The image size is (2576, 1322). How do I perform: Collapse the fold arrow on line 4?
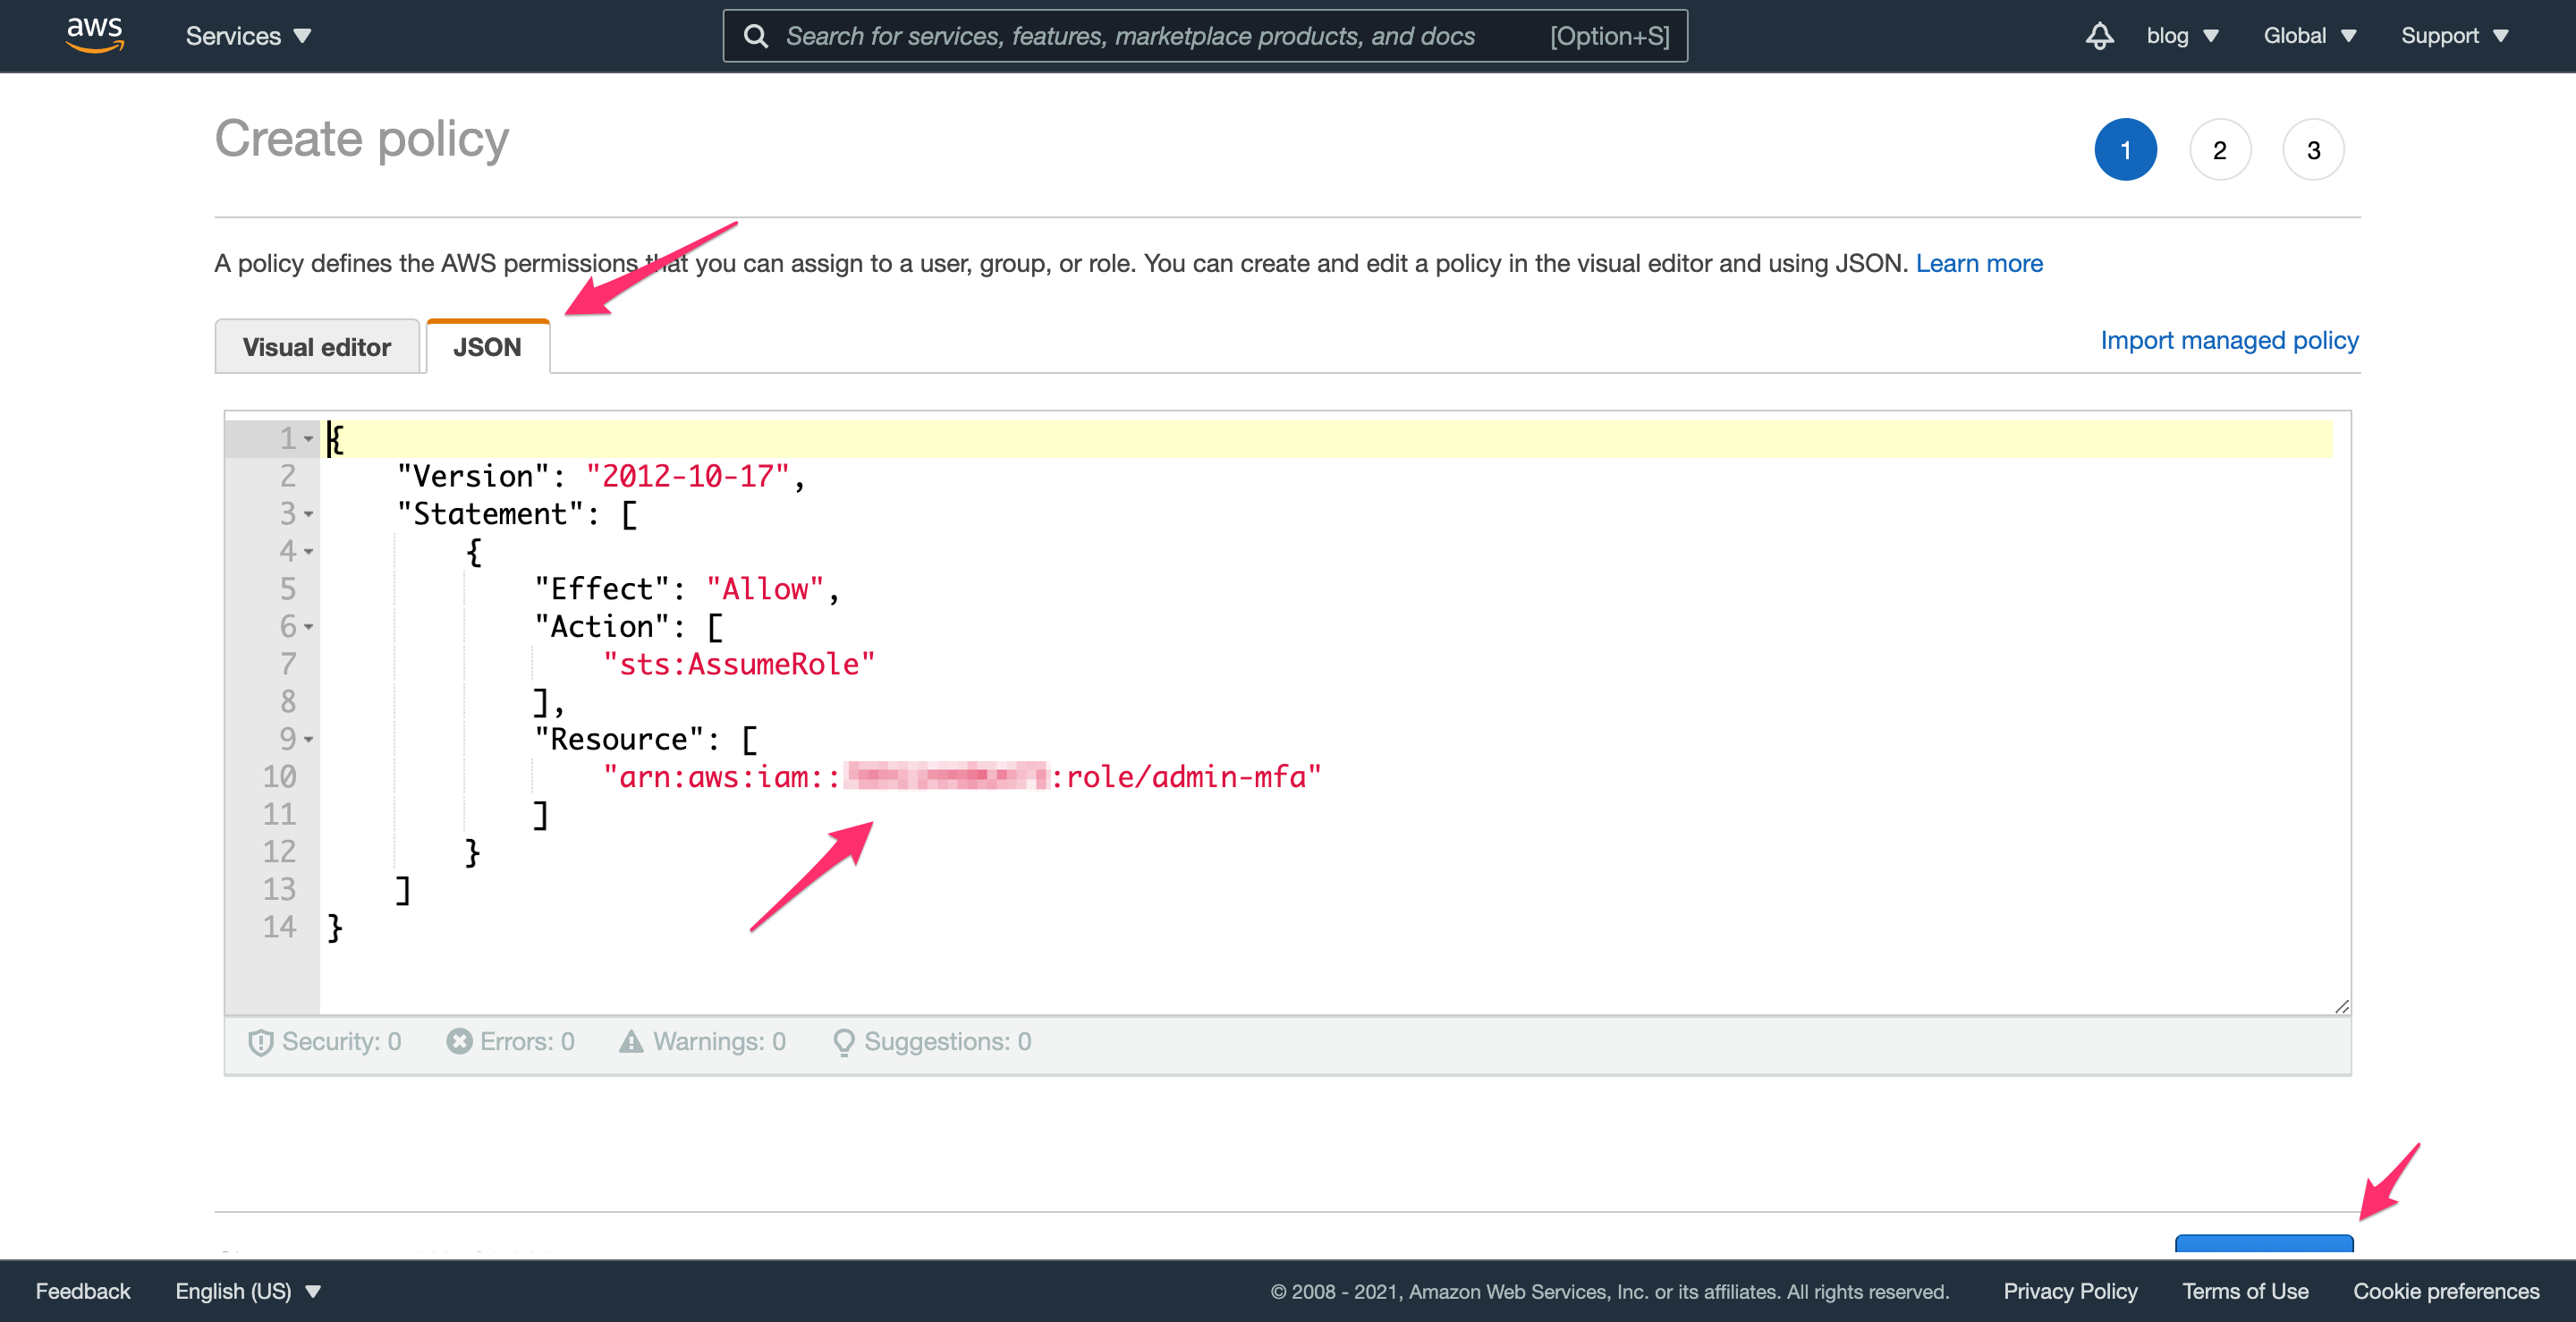(309, 552)
